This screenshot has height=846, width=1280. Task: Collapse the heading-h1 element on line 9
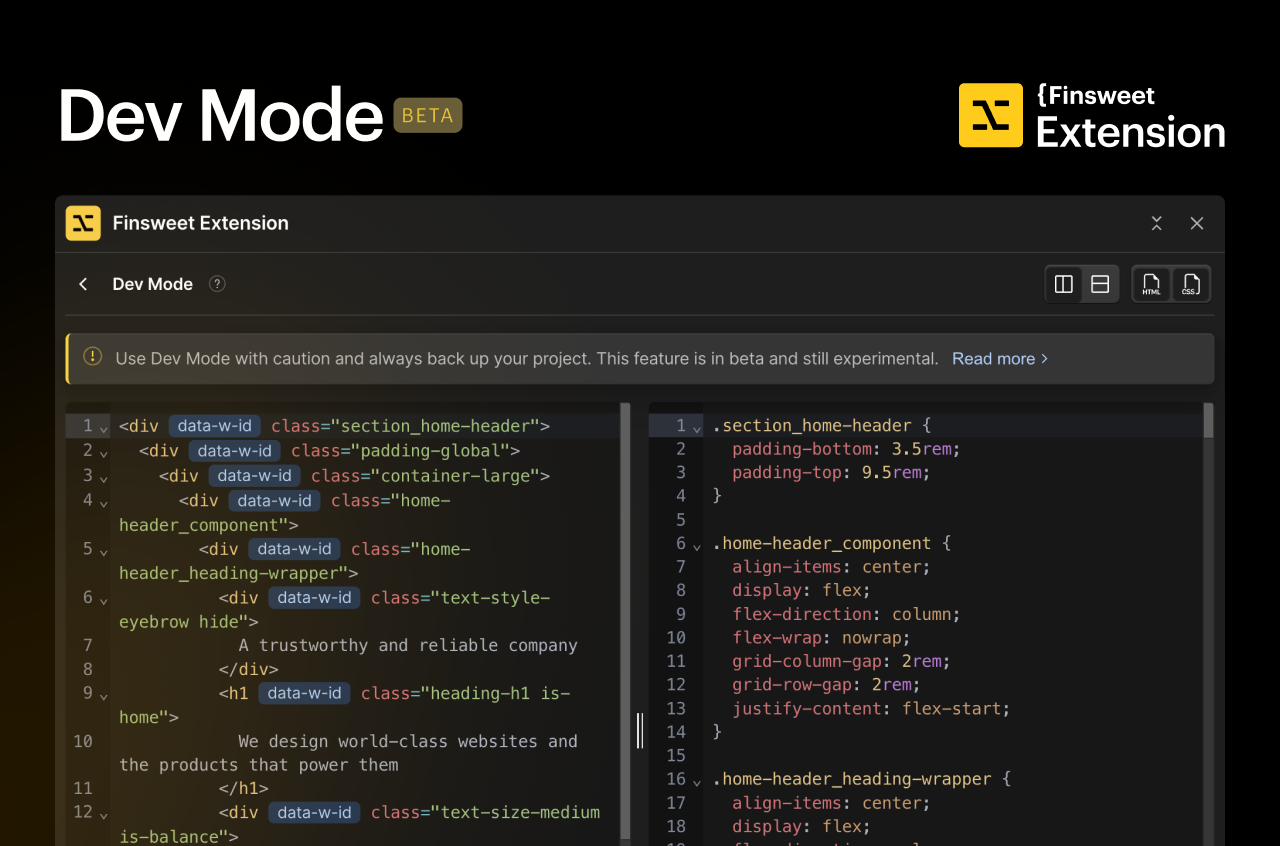pyautogui.click(x=102, y=694)
